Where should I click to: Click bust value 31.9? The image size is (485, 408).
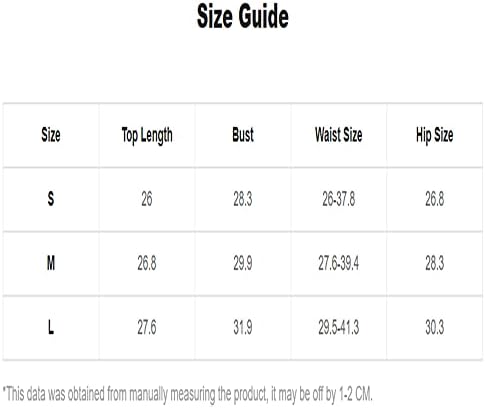pyautogui.click(x=243, y=327)
